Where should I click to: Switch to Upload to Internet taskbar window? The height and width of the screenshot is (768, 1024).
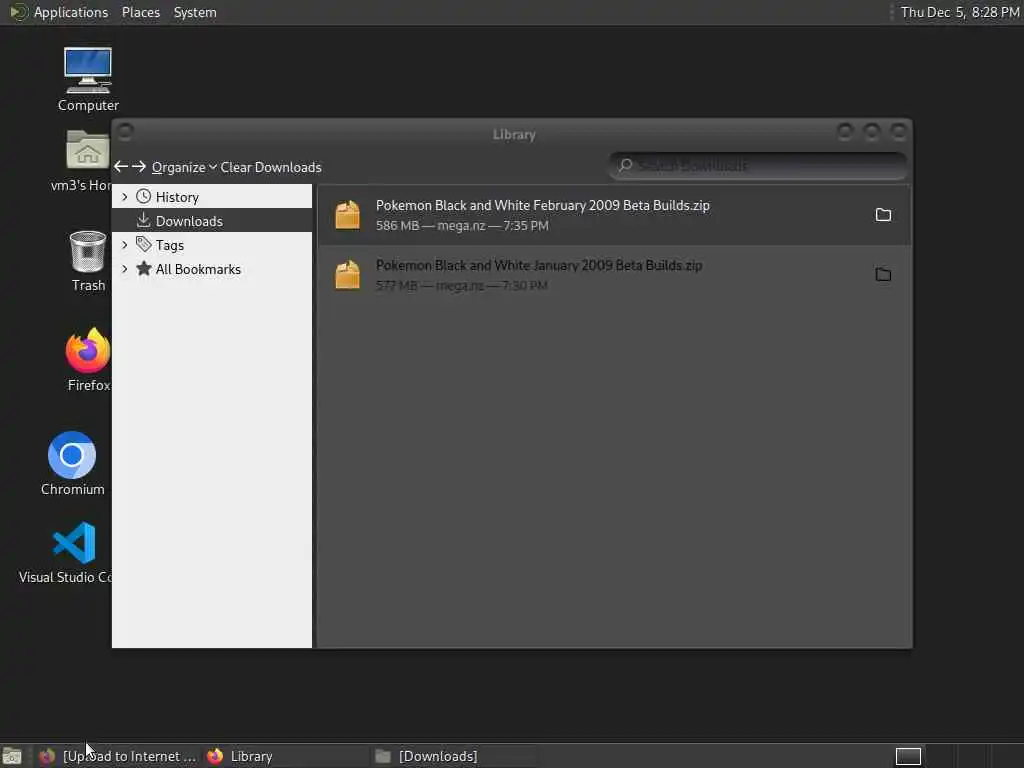[x=118, y=756]
